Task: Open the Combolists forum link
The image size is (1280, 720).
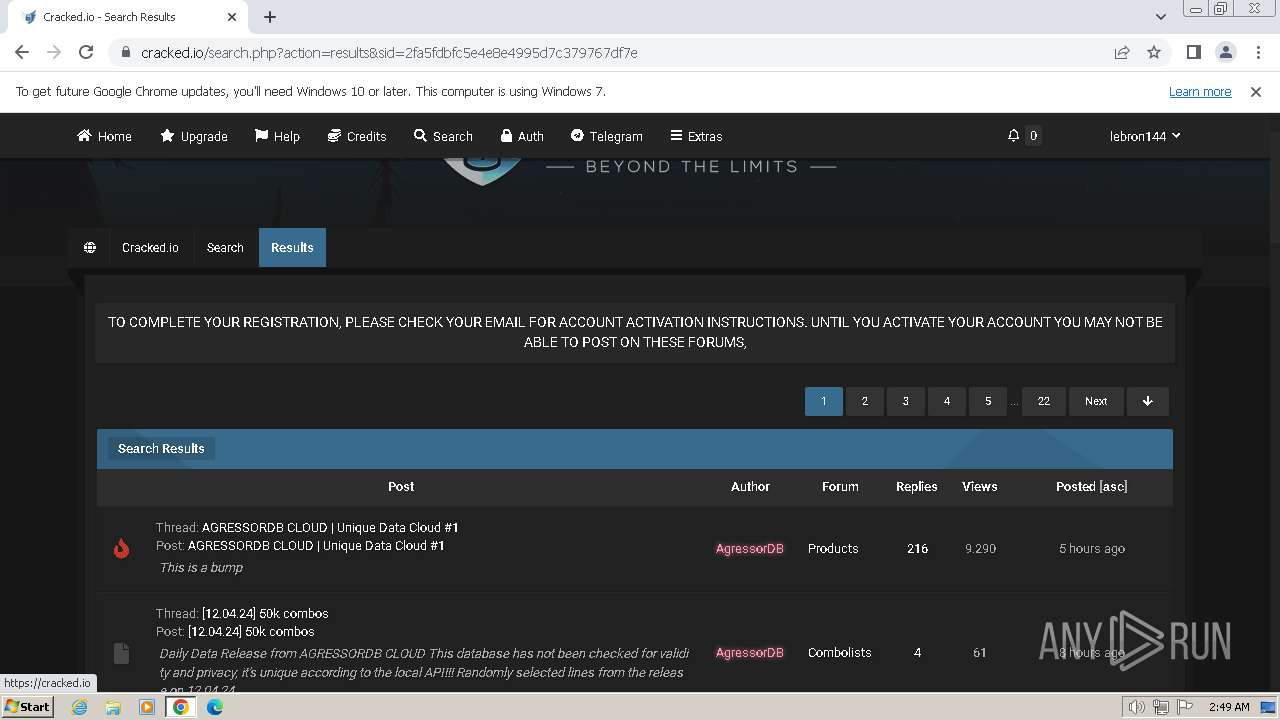Action: [839, 652]
